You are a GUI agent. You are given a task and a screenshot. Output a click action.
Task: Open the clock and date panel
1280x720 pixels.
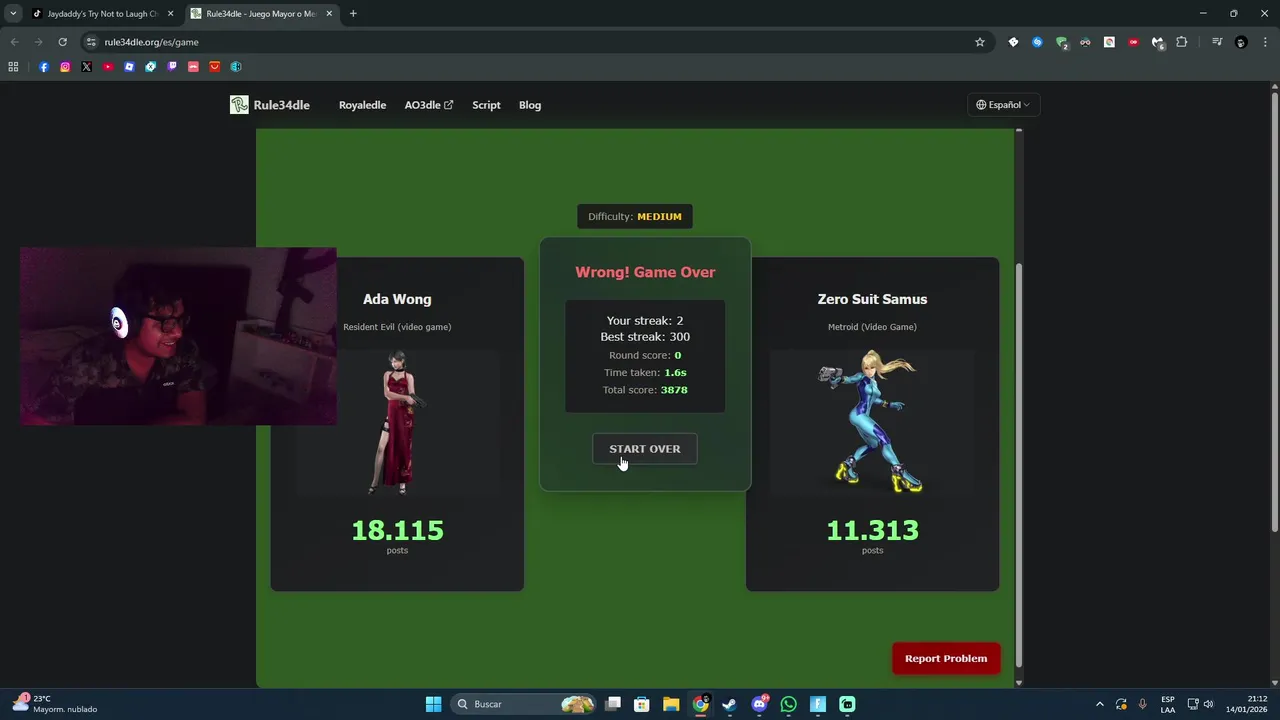pos(1246,704)
